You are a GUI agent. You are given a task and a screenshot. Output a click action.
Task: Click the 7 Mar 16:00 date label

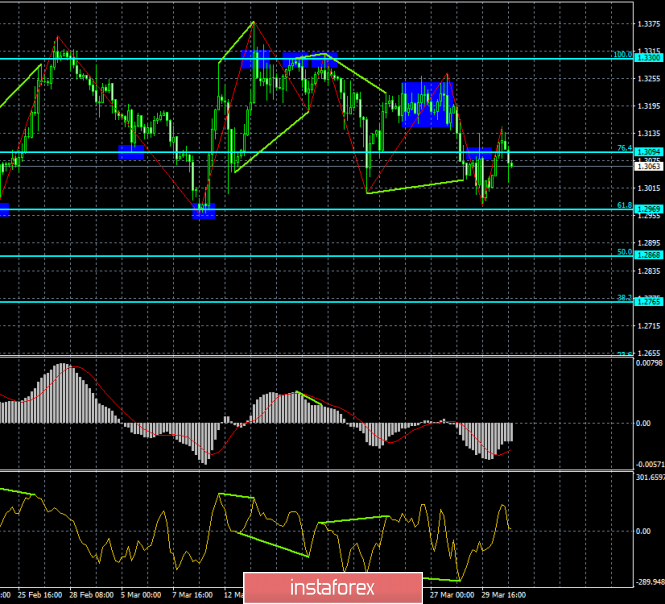click(x=192, y=593)
